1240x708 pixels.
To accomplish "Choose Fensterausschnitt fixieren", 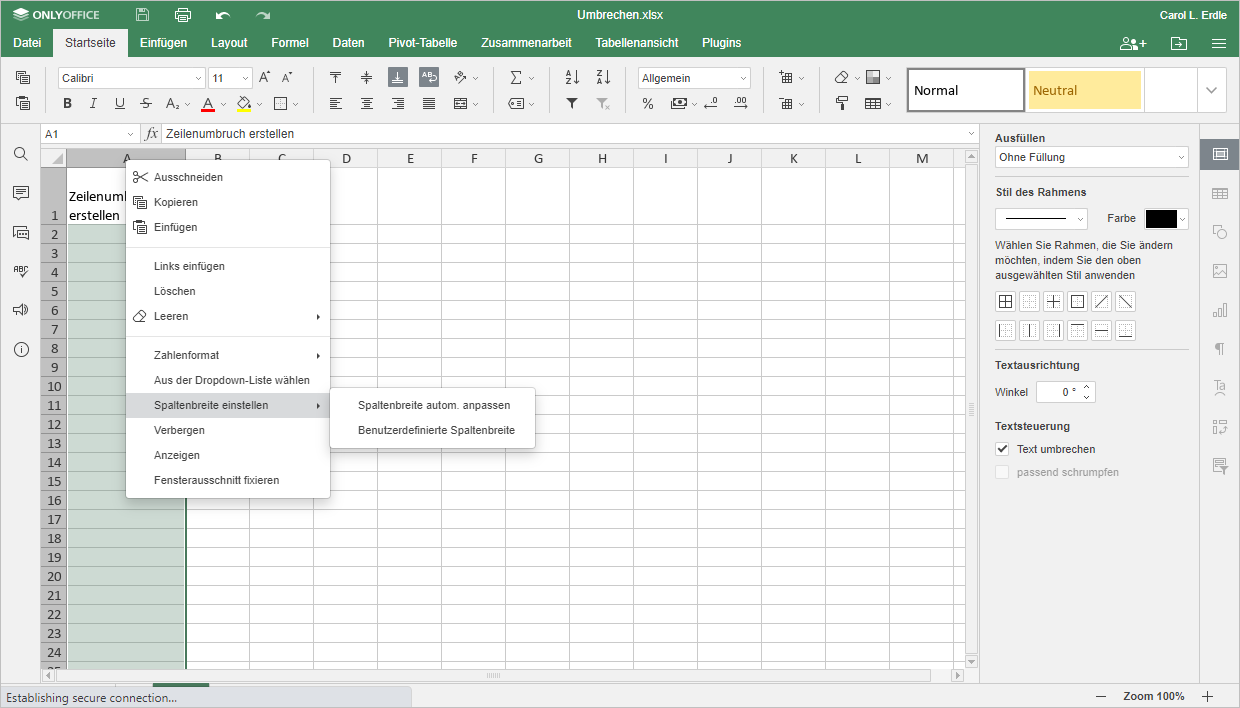I will pos(216,480).
